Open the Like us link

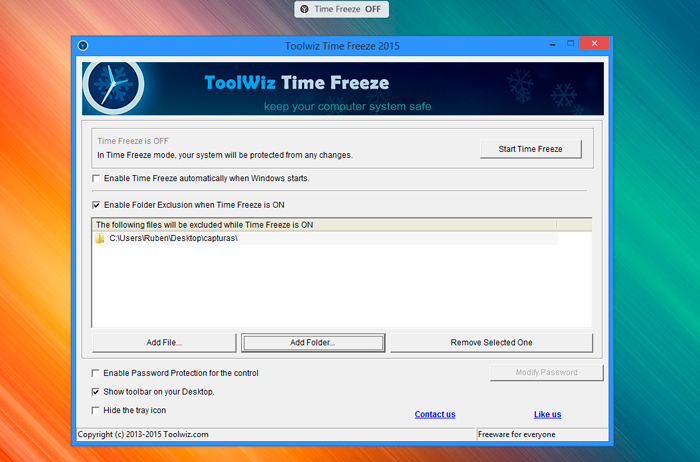547,414
